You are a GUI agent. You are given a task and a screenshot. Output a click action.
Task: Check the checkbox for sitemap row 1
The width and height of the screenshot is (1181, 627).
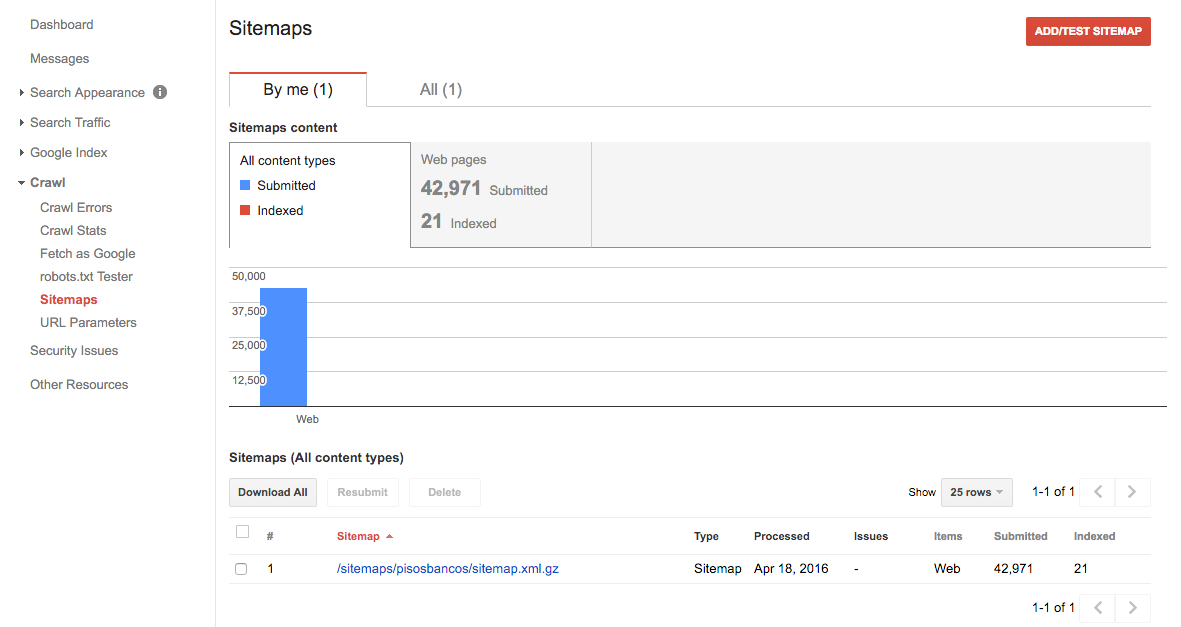[241, 568]
